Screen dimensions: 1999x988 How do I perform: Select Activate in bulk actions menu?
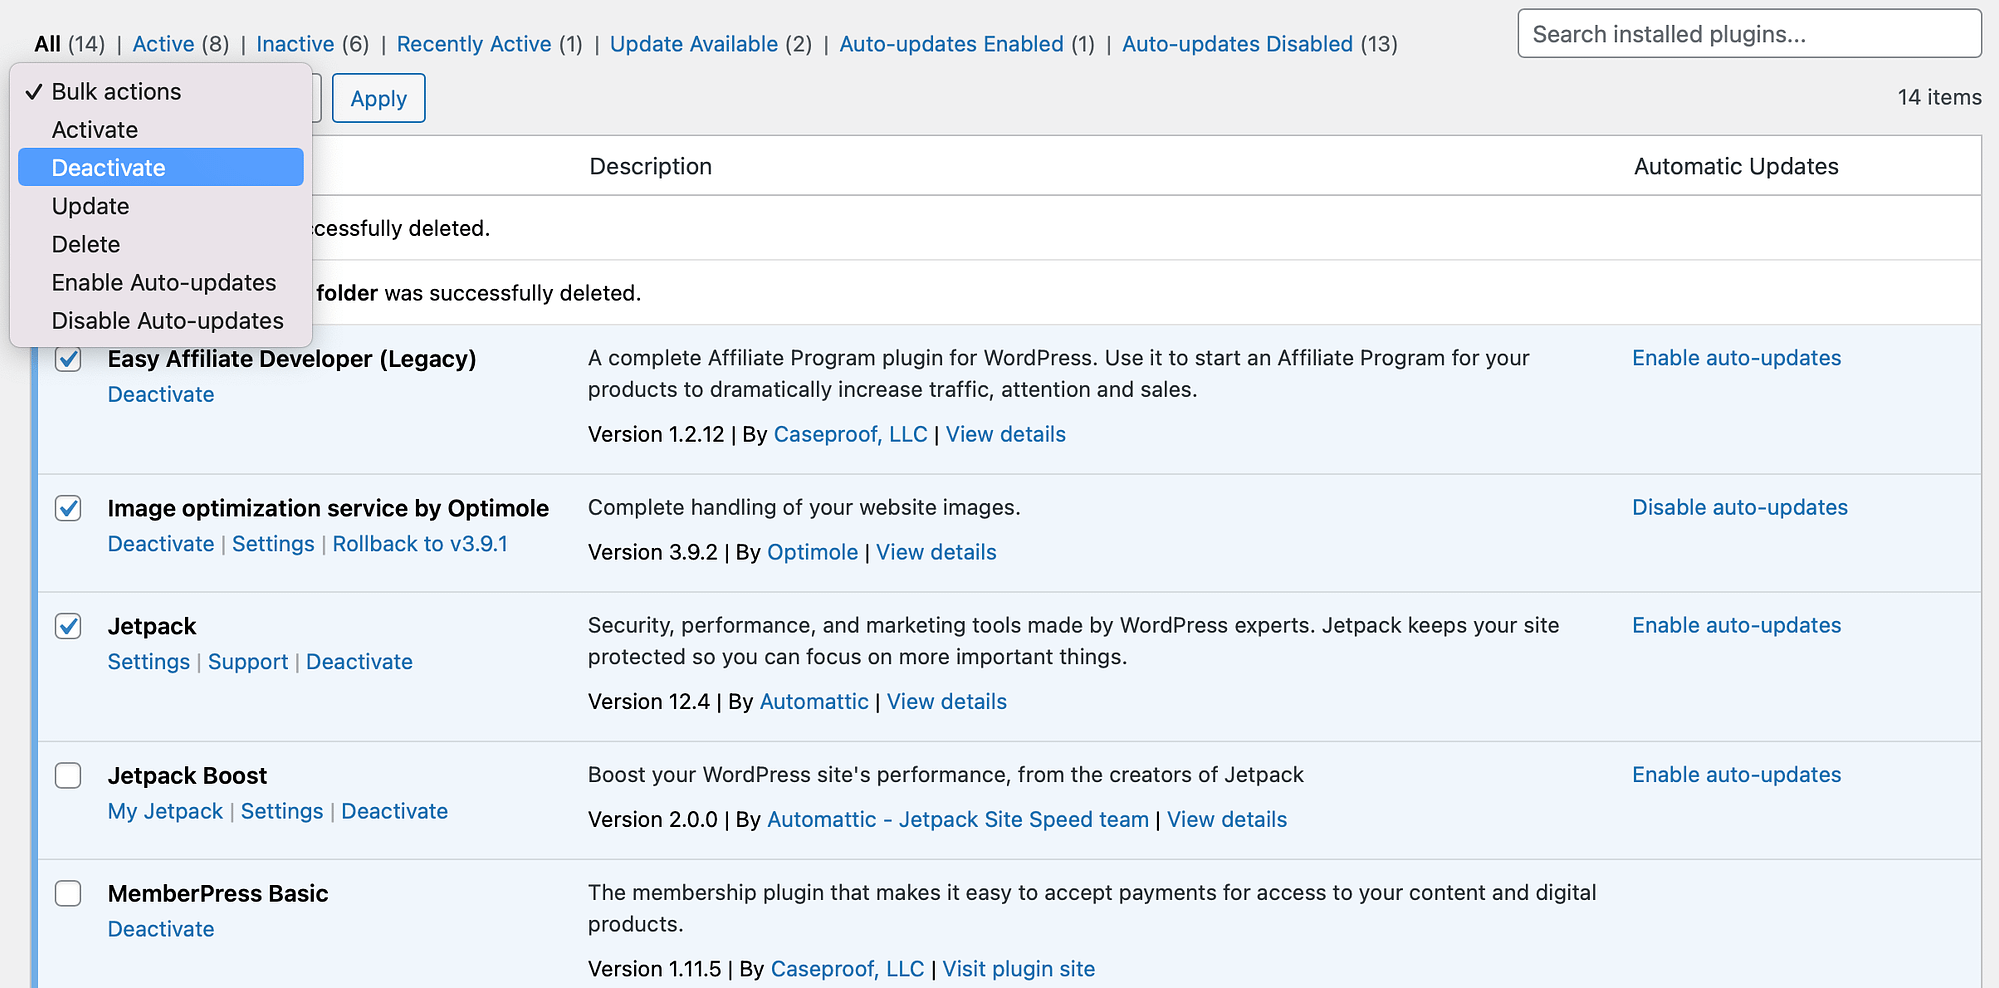pyautogui.click(x=160, y=130)
